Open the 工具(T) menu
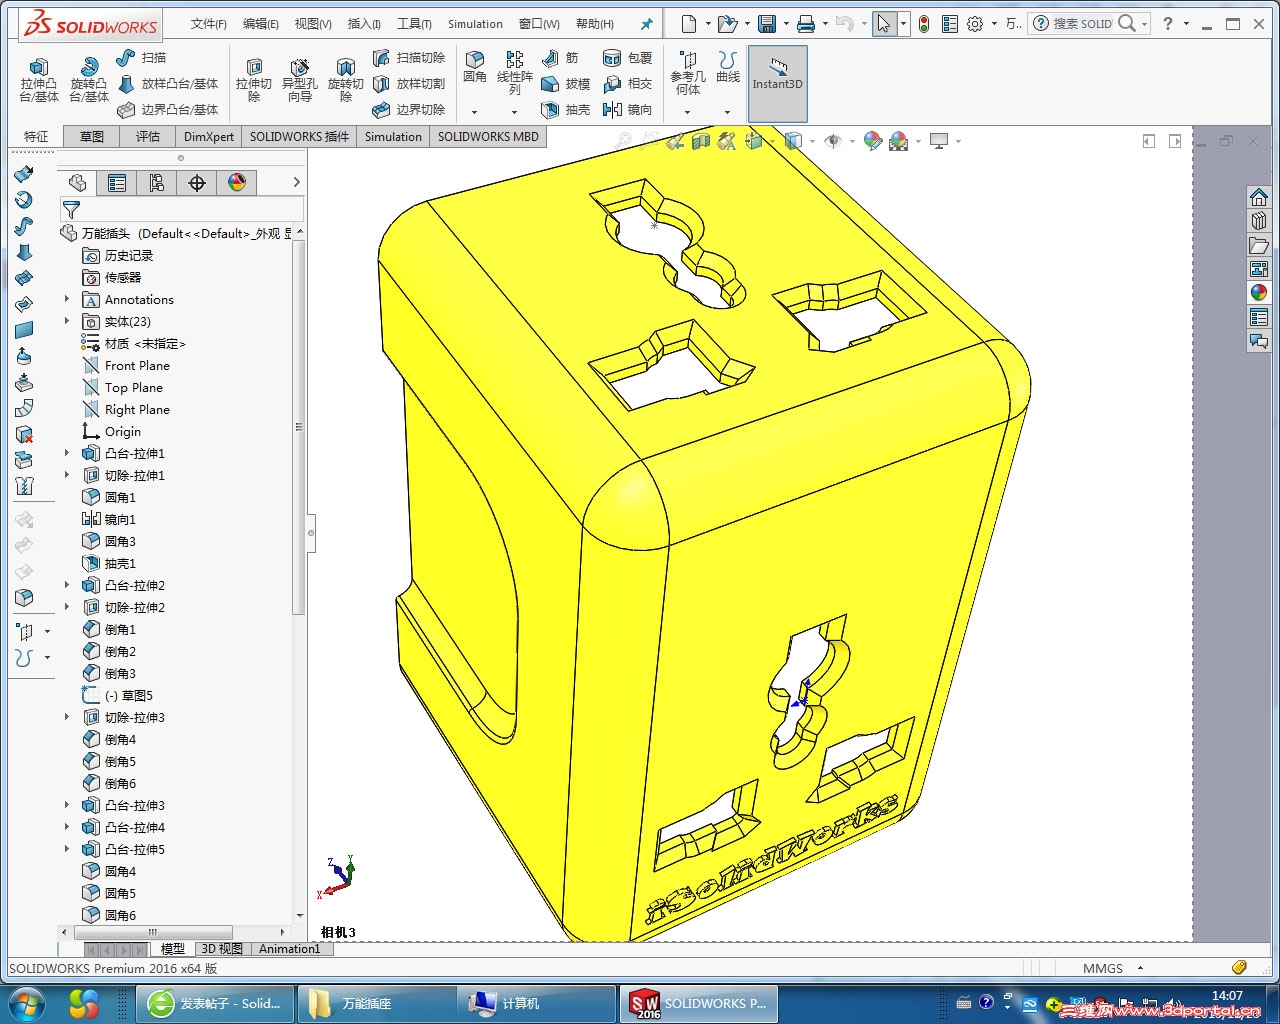The width and height of the screenshot is (1280, 1024). point(414,24)
